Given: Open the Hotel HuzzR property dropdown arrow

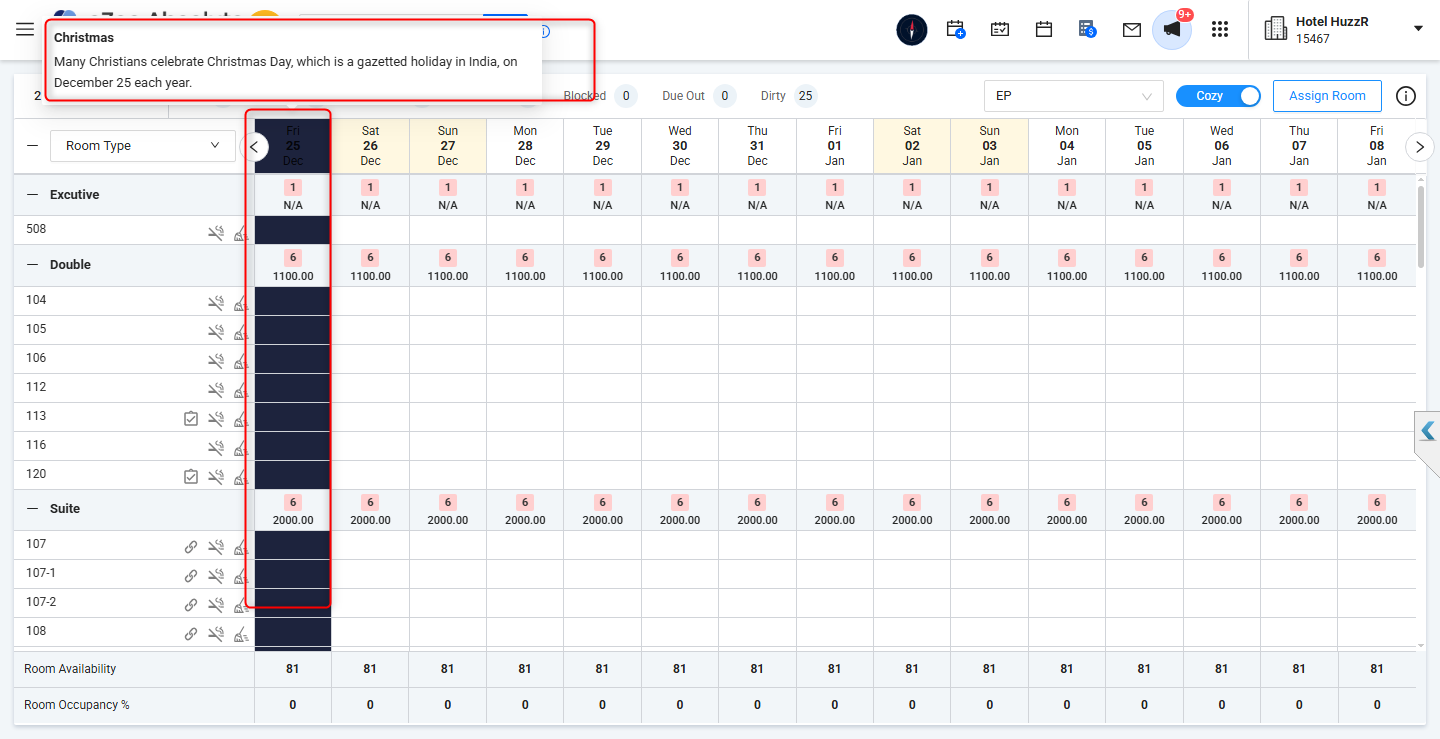Looking at the screenshot, I should (x=1418, y=29).
